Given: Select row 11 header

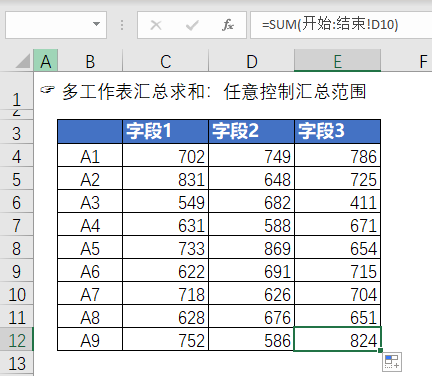Looking at the screenshot, I should tap(17, 316).
